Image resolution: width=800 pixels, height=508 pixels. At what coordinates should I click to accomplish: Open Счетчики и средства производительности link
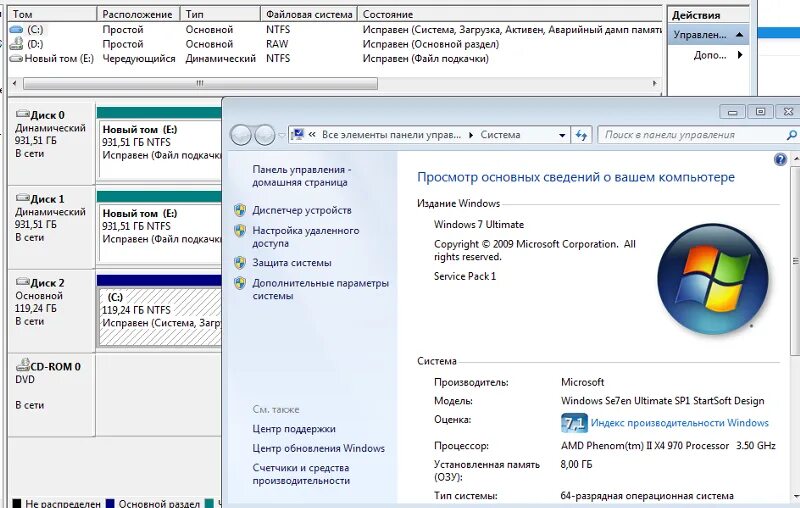(x=301, y=474)
